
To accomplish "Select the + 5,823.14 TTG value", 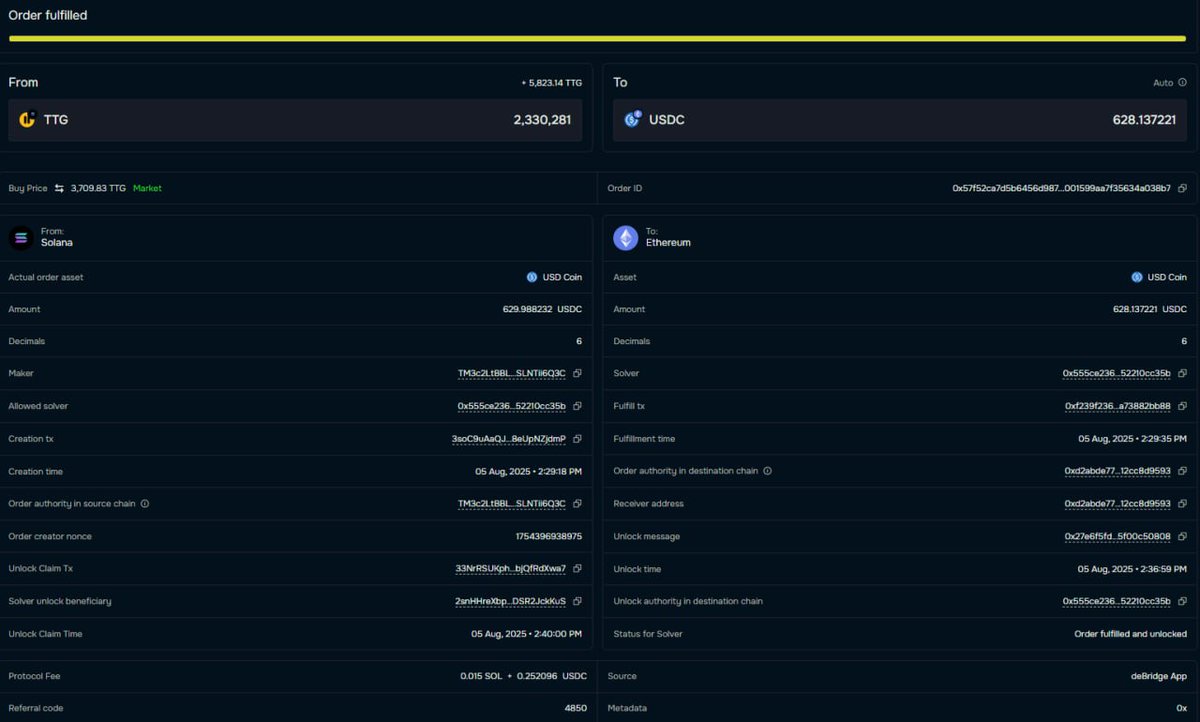I will [x=551, y=83].
